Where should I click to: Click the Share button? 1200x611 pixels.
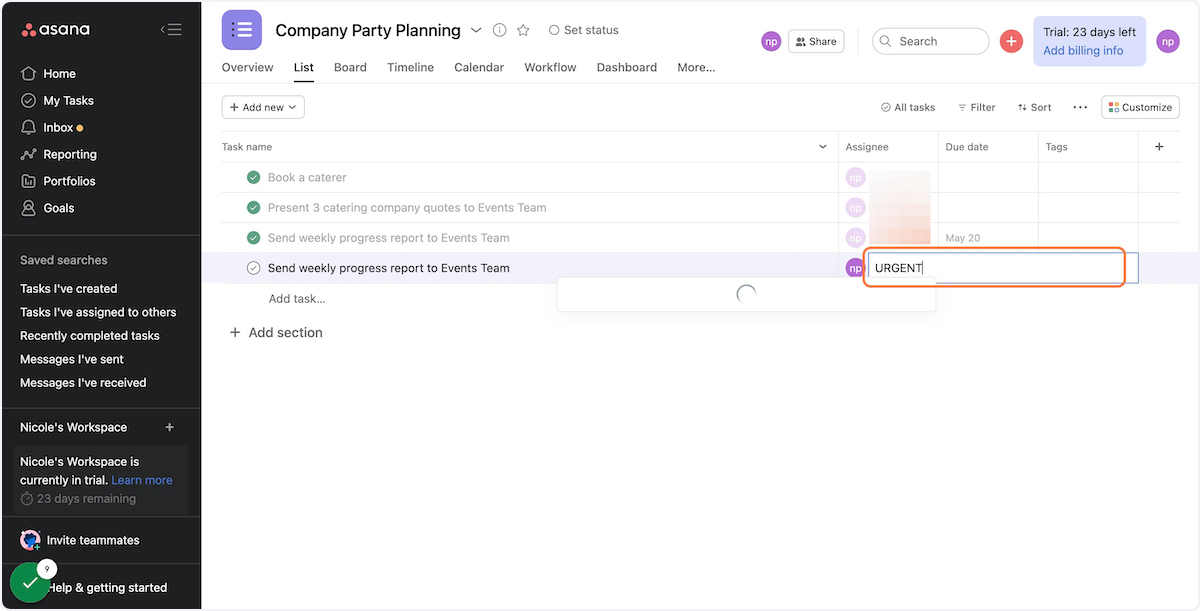[x=816, y=41]
